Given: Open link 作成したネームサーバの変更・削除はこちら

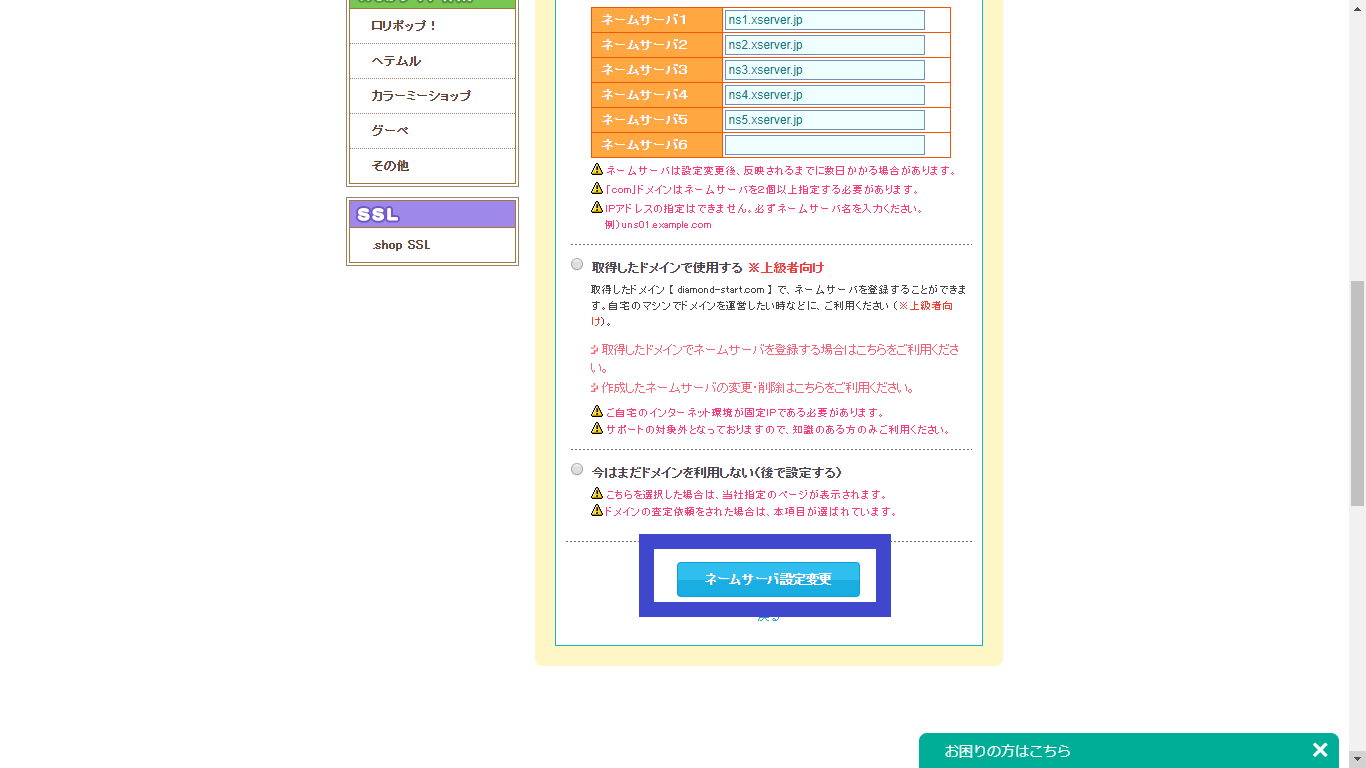Looking at the screenshot, I should click(752, 388).
